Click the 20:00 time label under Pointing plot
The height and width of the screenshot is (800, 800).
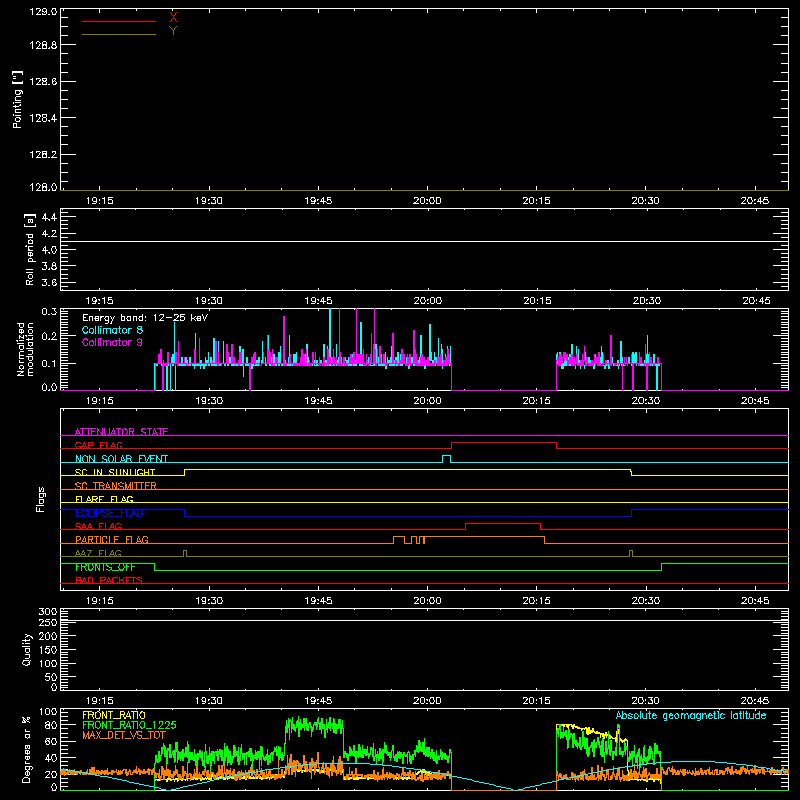click(427, 201)
